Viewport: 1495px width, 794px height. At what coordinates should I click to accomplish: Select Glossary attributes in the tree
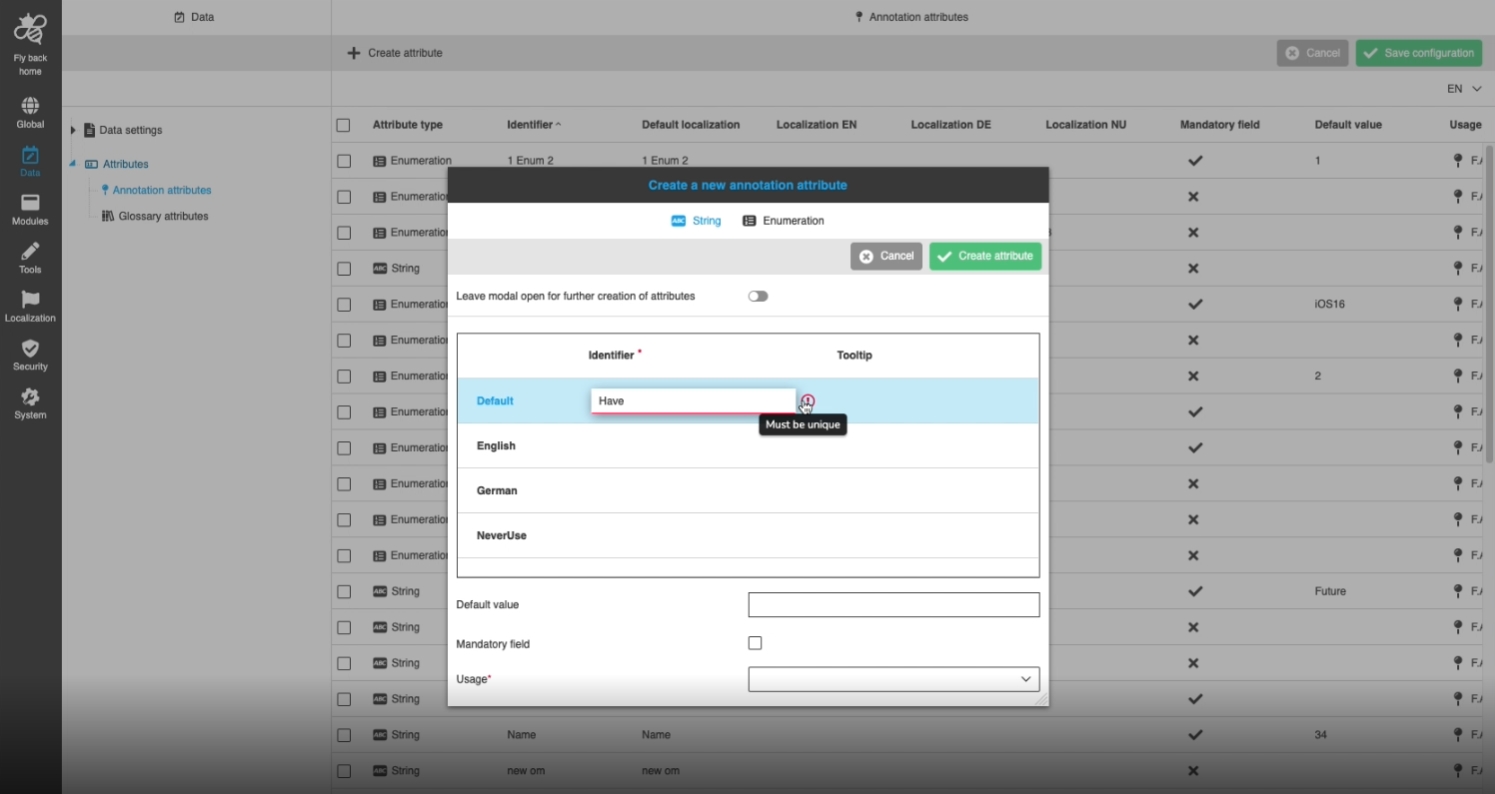tap(164, 216)
